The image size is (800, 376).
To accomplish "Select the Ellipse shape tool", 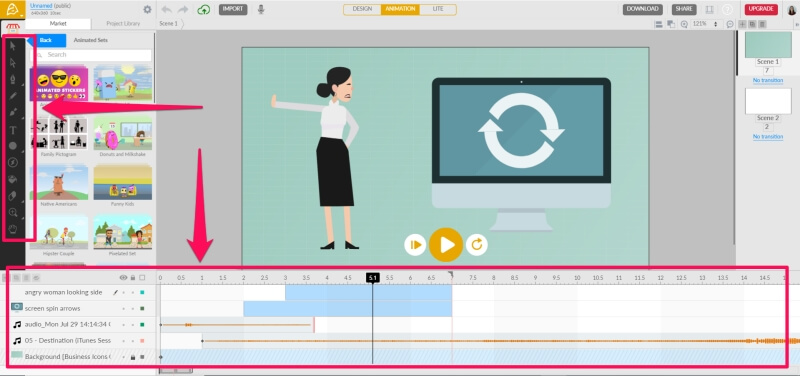I will (x=13, y=146).
